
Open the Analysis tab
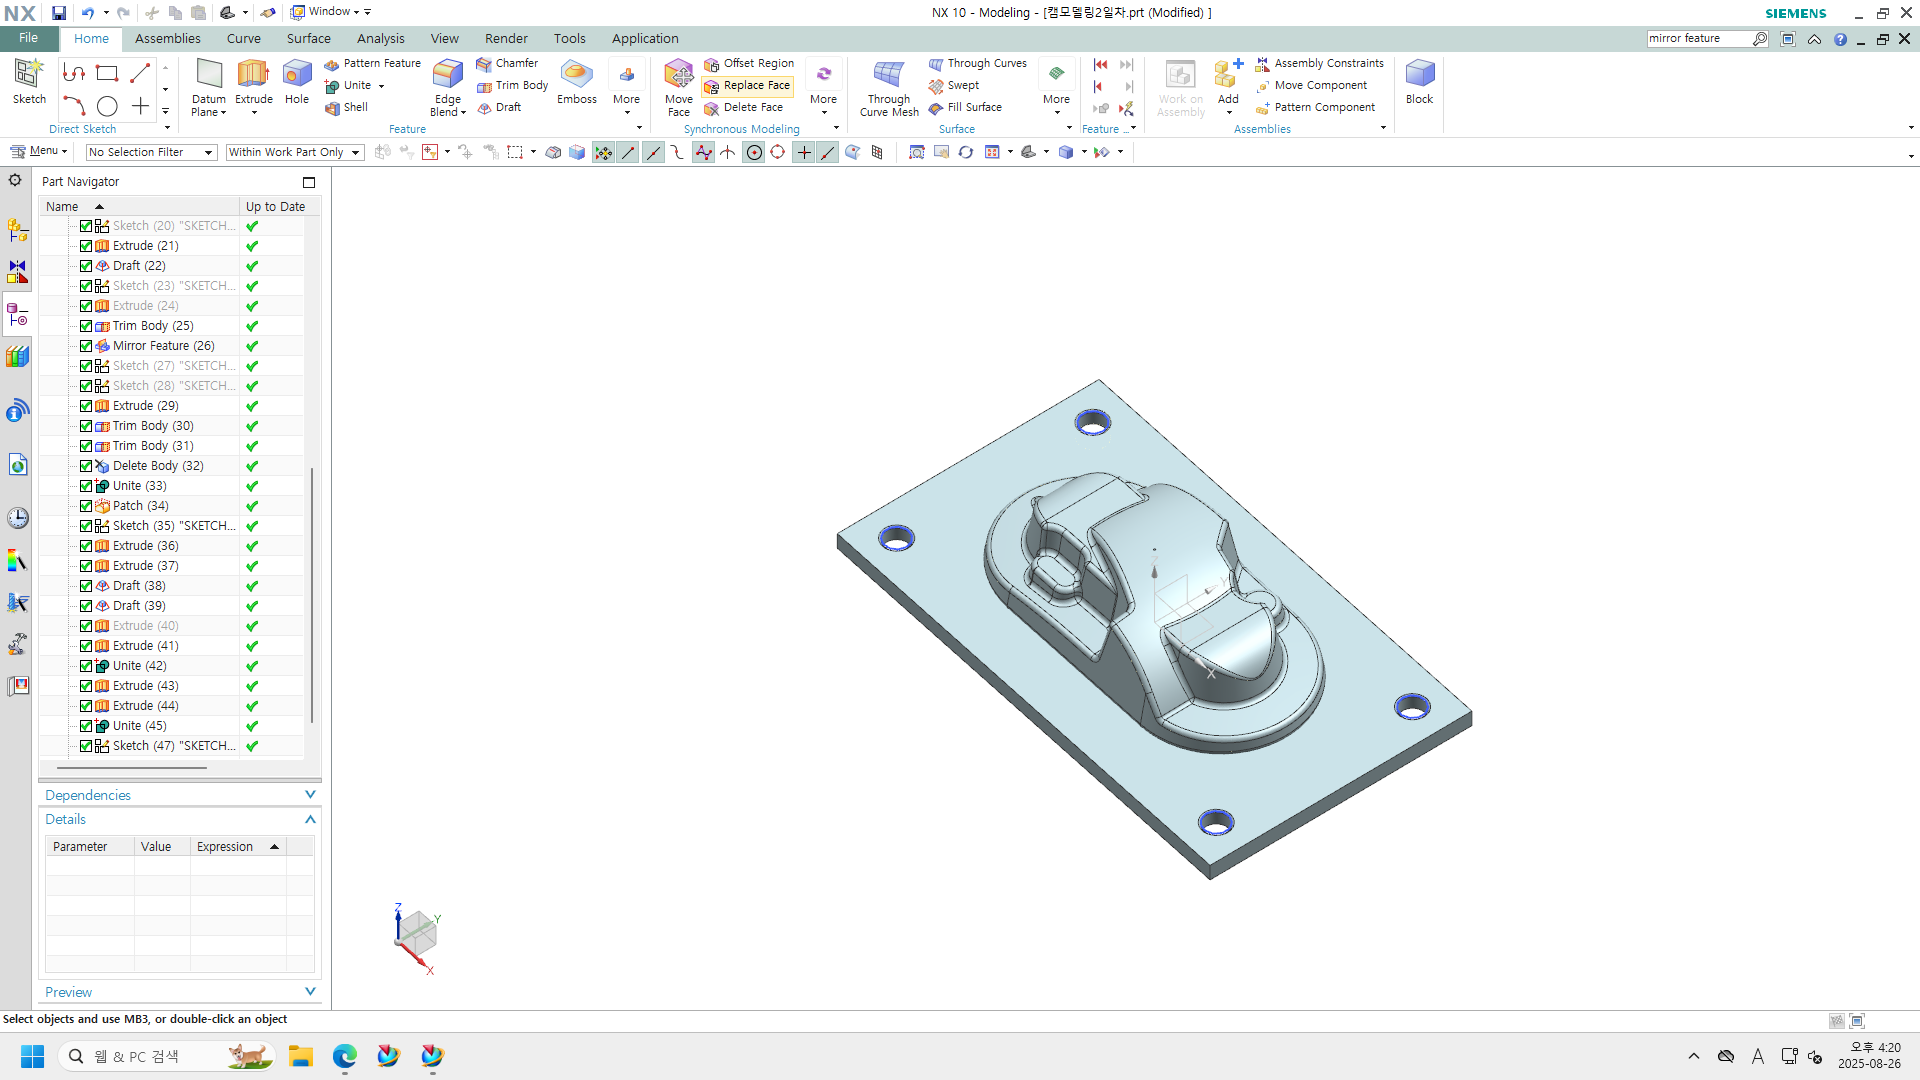point(380,38)
